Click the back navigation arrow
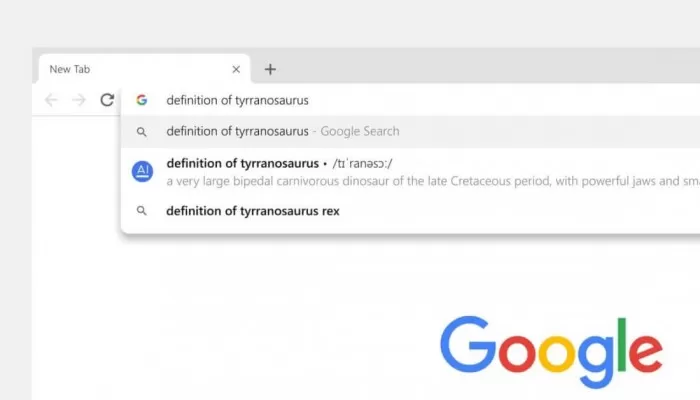Screen dimensions: 700x400 51,100
